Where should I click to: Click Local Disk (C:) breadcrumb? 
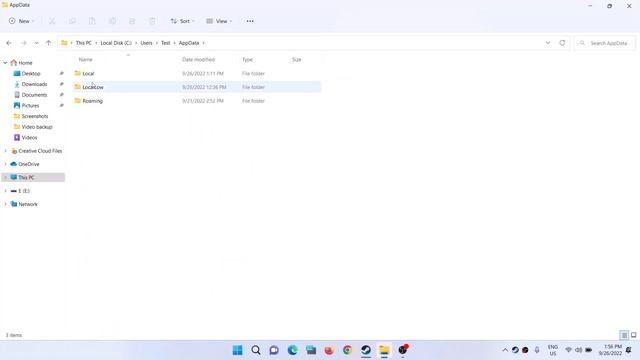coord(116,43)
